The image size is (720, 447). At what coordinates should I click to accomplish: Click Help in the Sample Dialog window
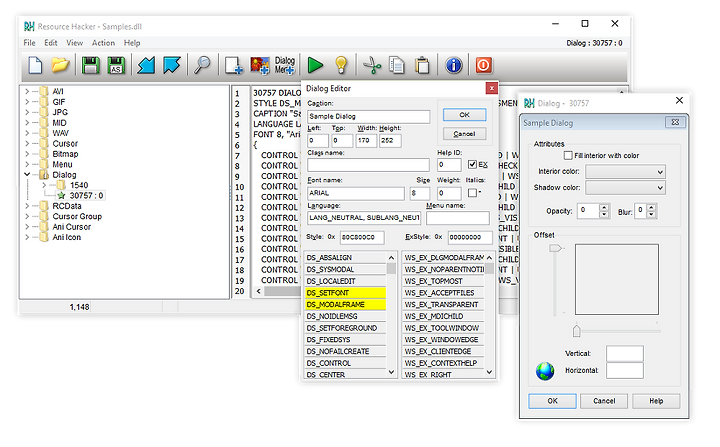pyautogui.click(x=656, y=401)
